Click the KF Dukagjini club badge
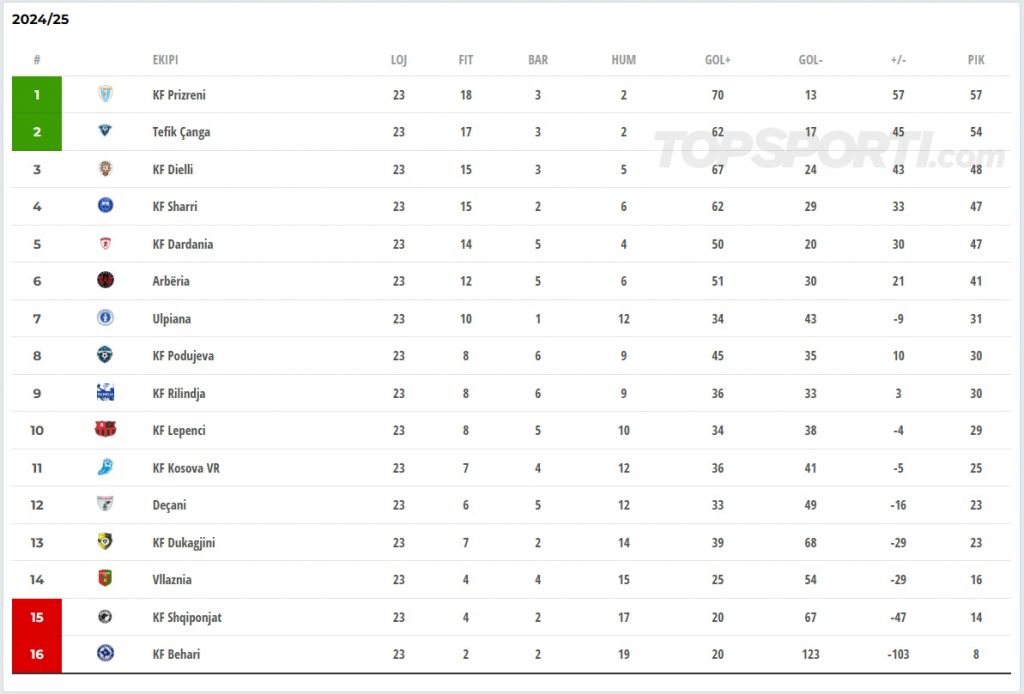1024x694 pixels. 105,542
